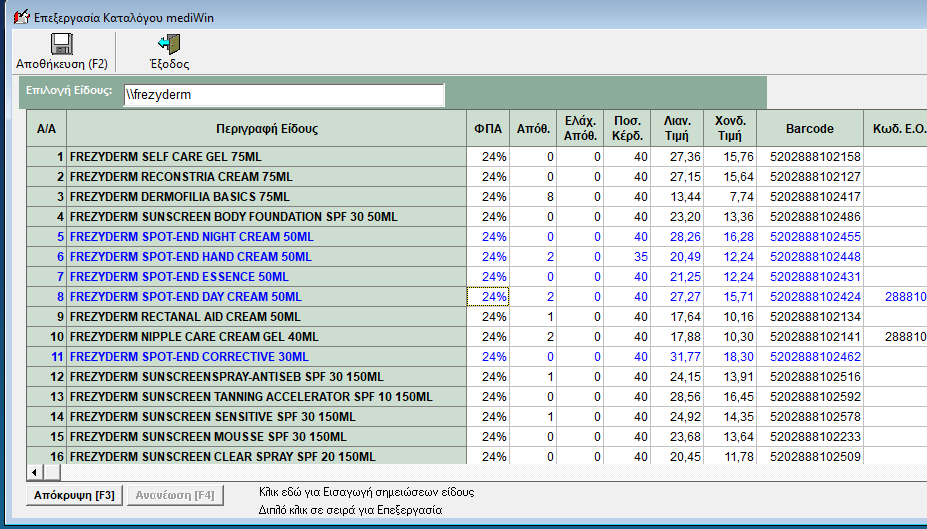927x529 pixels.
Task: Focus the Επιλογή Είδους search field
Action: pos(284,95)
